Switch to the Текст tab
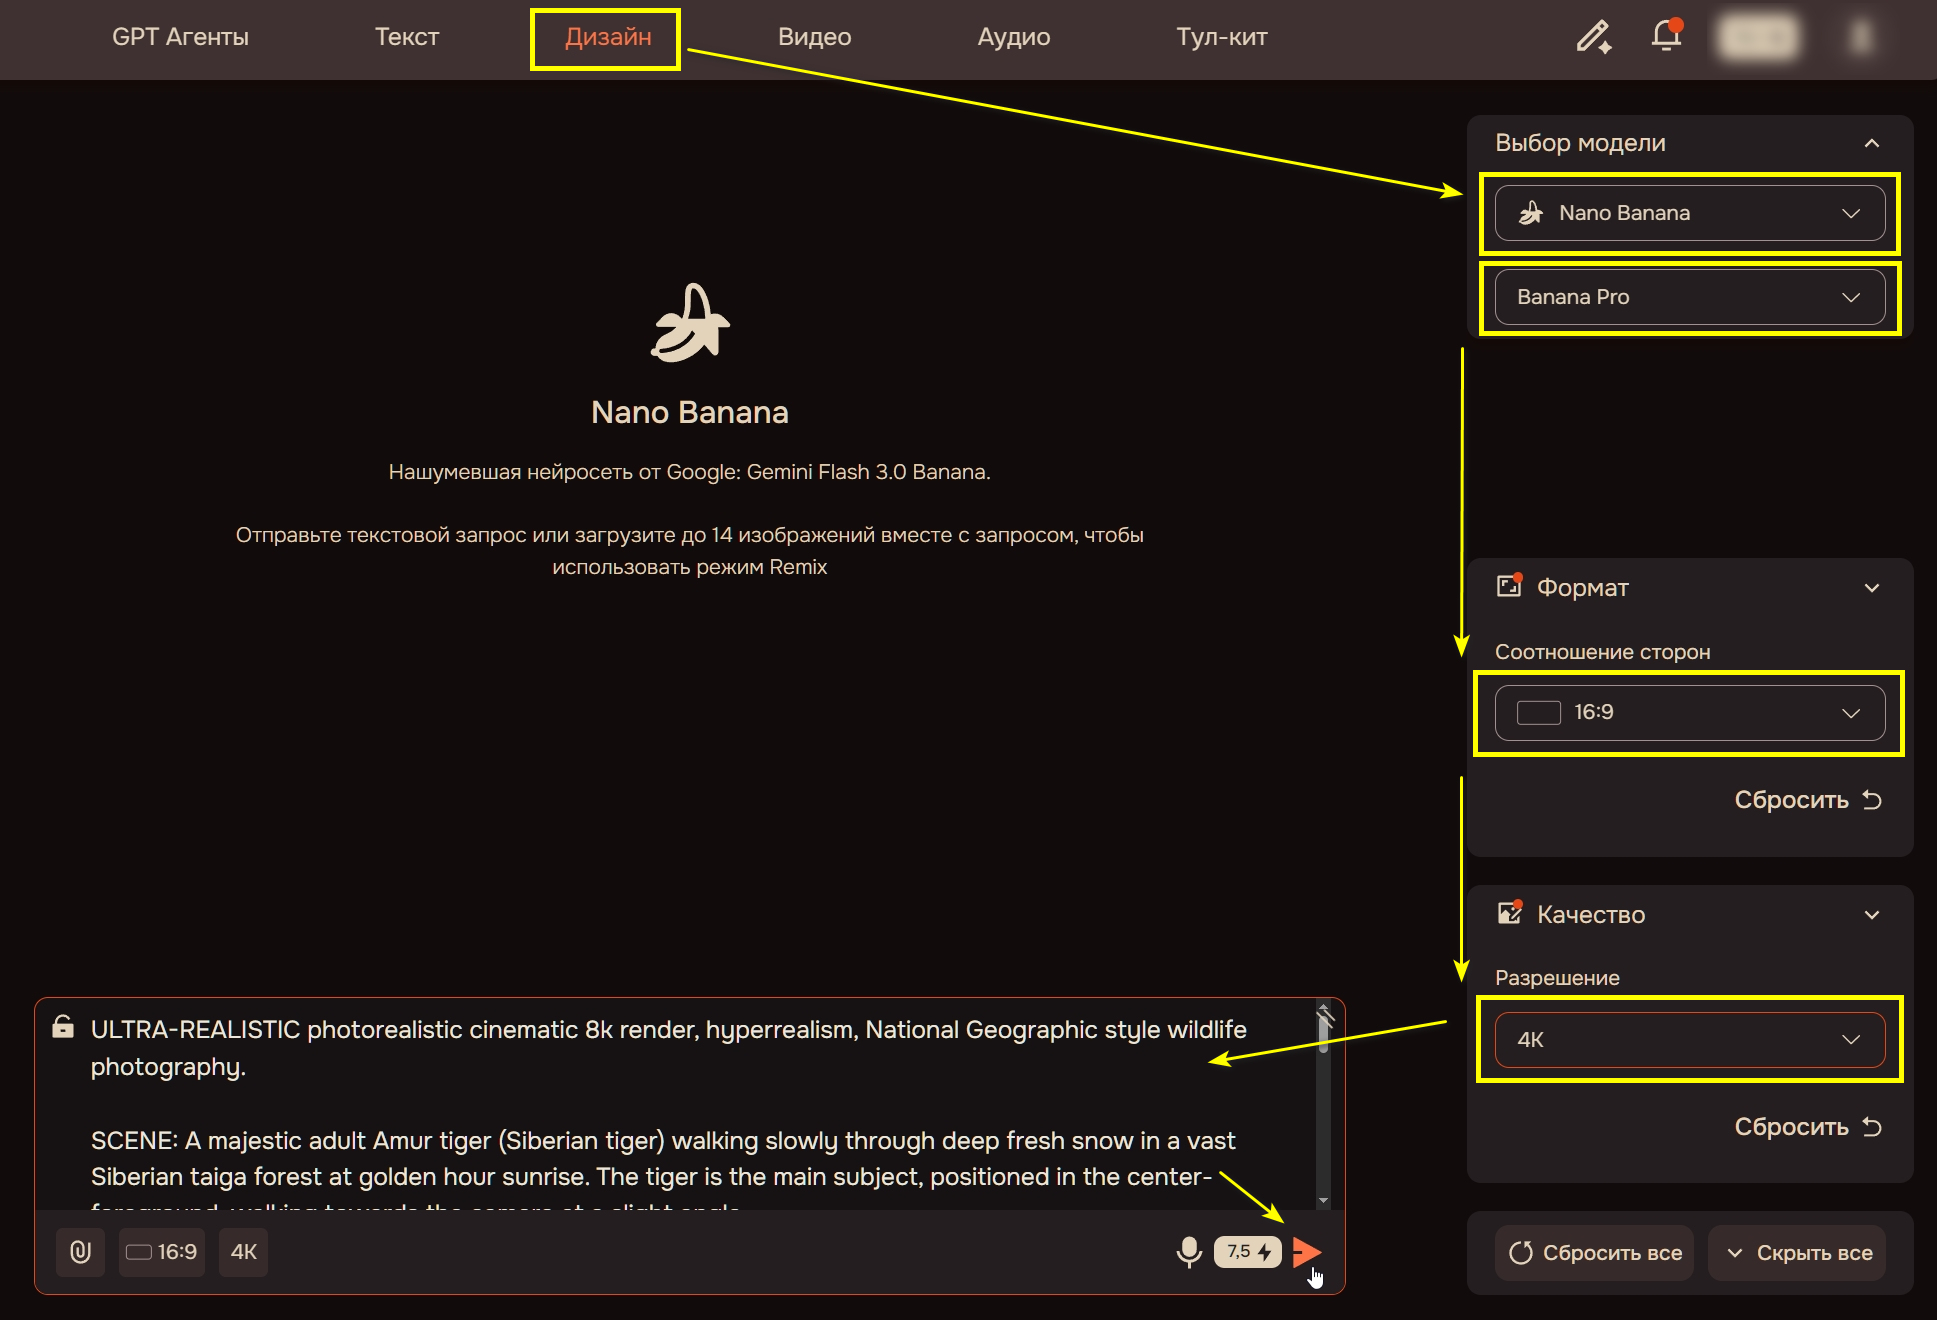 pos(407,37)
